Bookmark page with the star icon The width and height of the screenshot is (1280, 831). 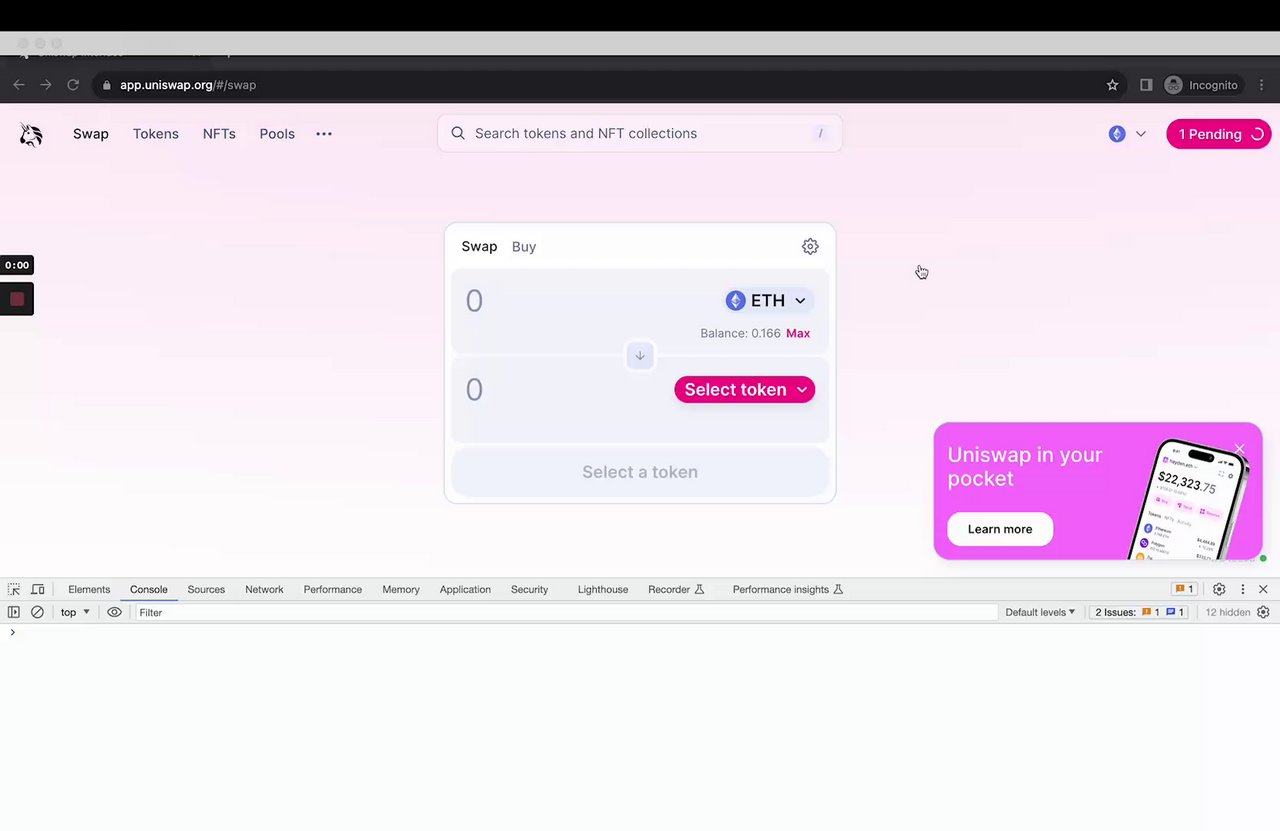coord(1112,85)
